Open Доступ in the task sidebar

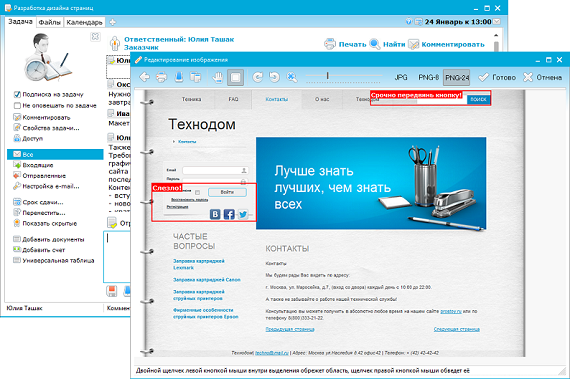[x=28, y=138]
